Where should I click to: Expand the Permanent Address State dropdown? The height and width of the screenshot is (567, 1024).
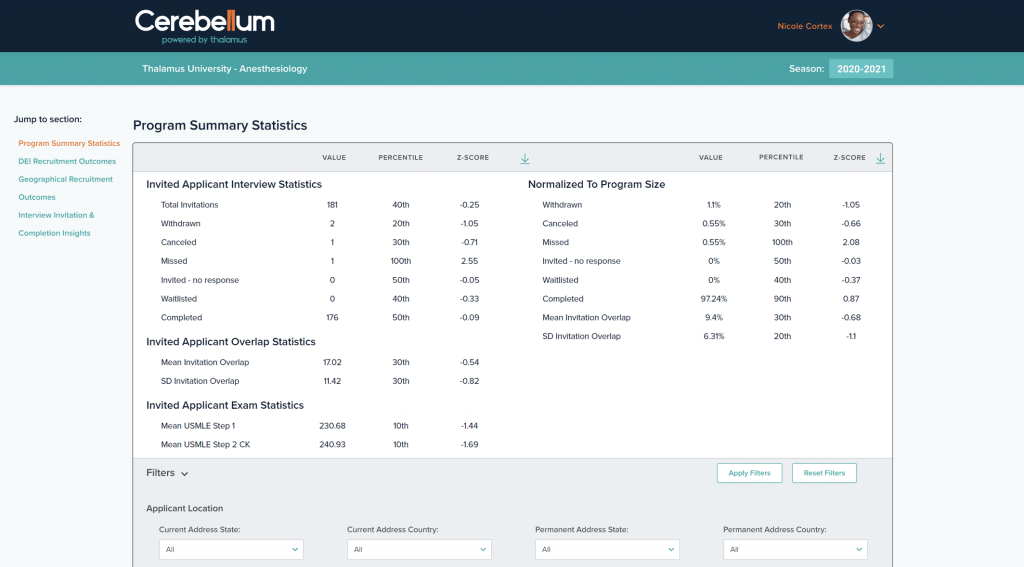click(607, 549)
